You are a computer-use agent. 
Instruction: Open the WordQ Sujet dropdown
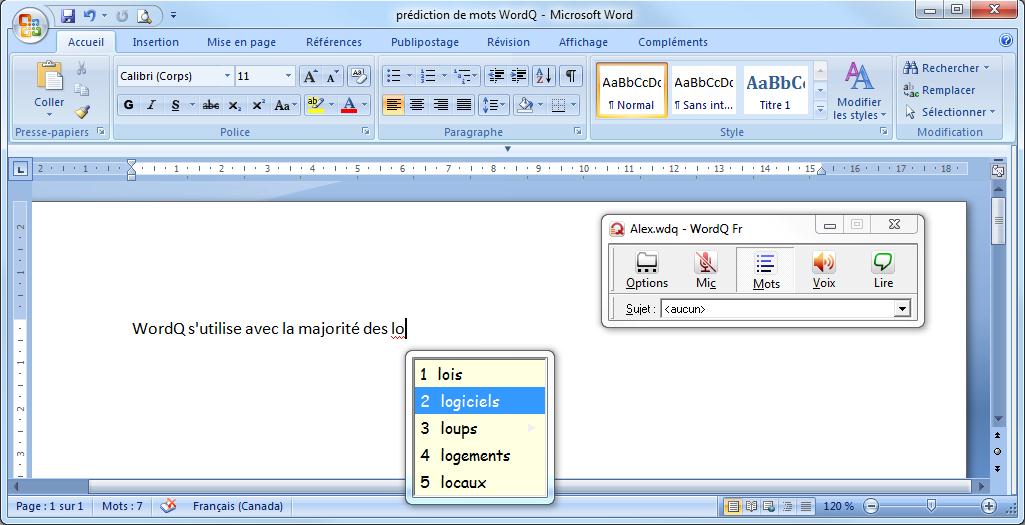pos(903,309)
